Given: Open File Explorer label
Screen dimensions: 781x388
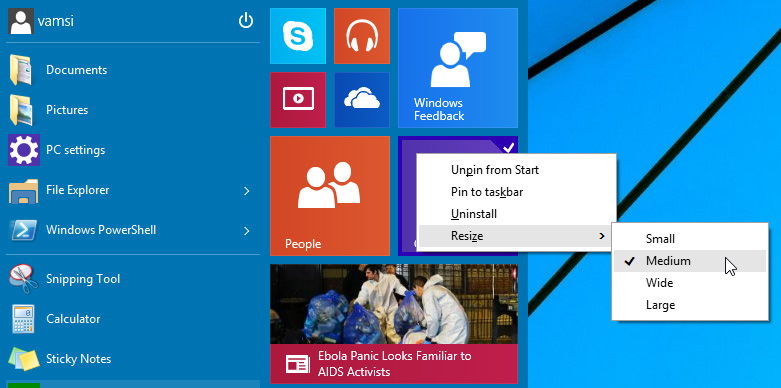Looking at the screenshot, I should point(77,190).
